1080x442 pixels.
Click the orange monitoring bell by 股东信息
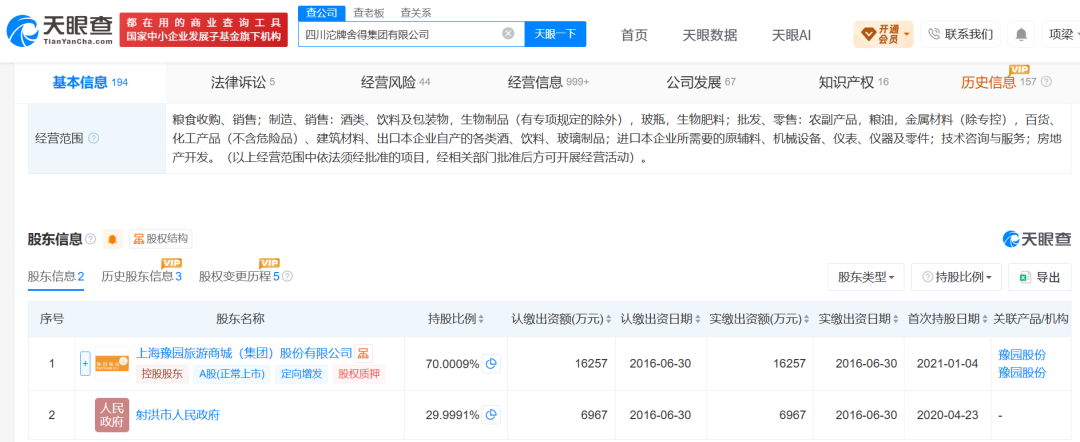tap(113, 239)
